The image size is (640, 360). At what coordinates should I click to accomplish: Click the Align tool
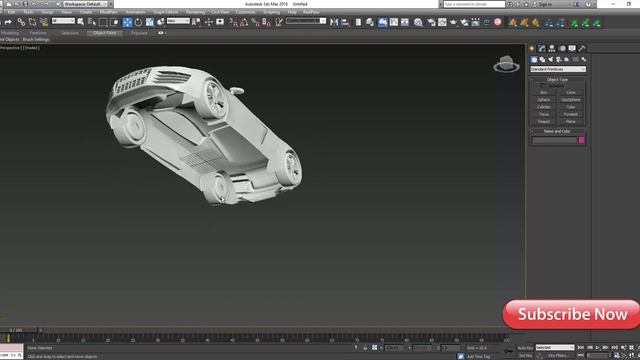(345, 22)
